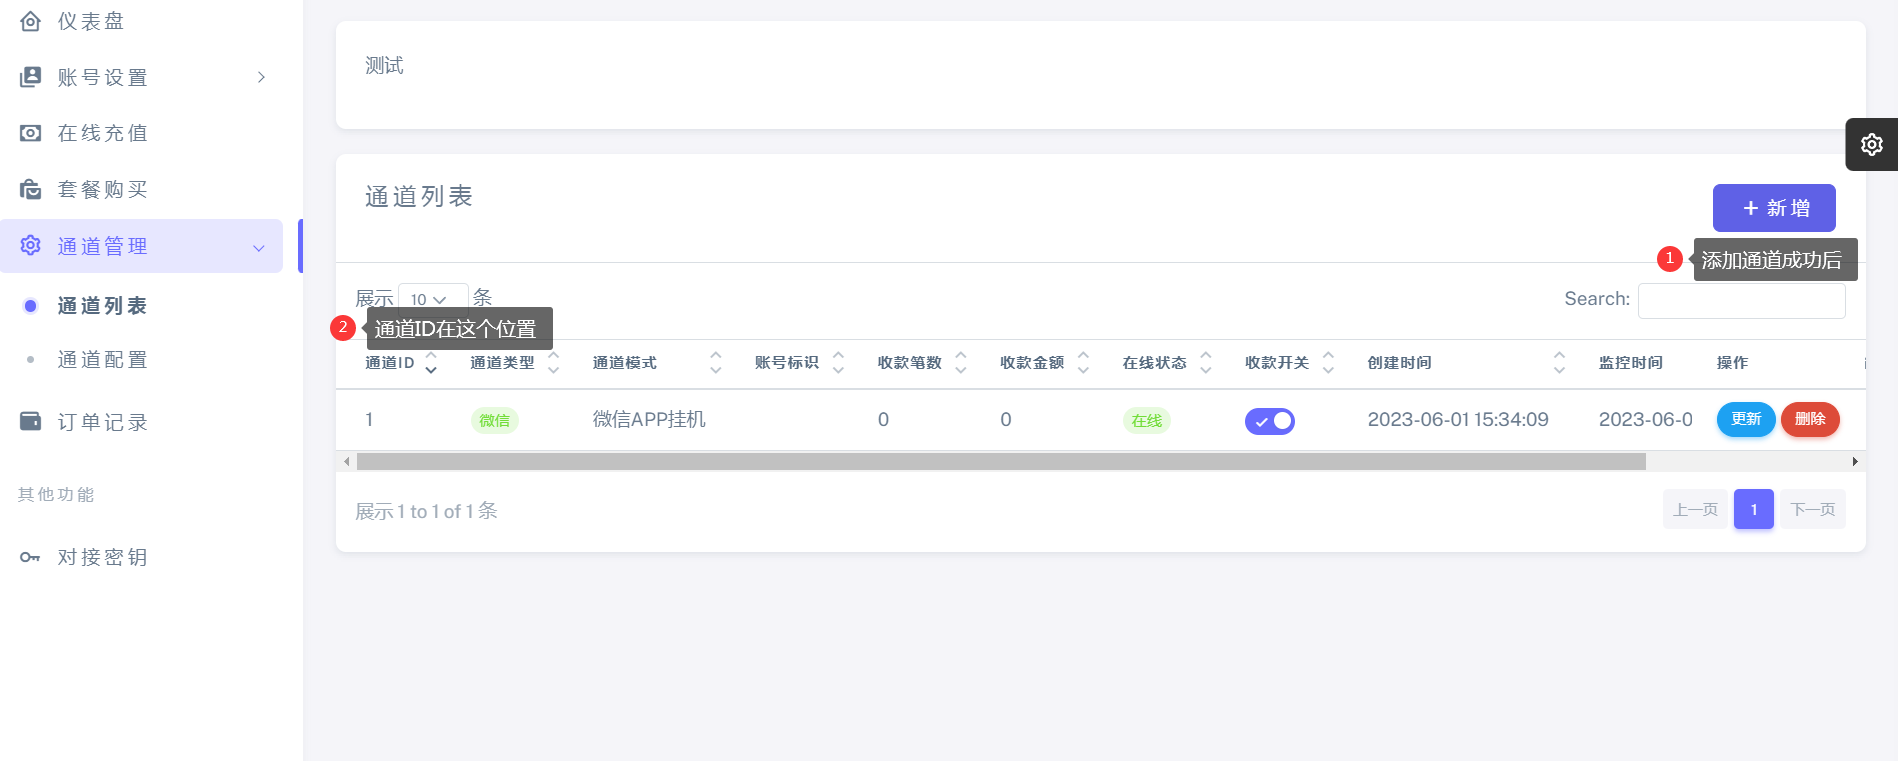The height and width of the screenshot is (761, 1898).
Task: Open the floating settings gear panel
Action: [x=1871, y=144]
